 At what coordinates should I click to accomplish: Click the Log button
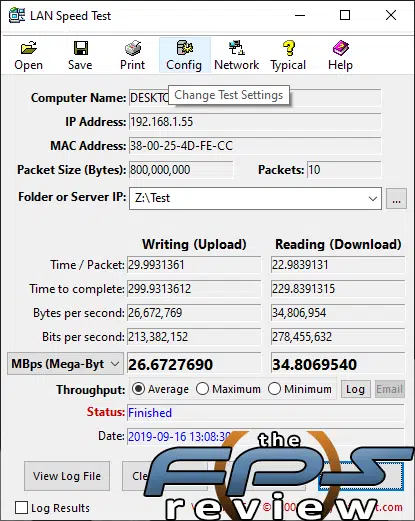(356, 389)
